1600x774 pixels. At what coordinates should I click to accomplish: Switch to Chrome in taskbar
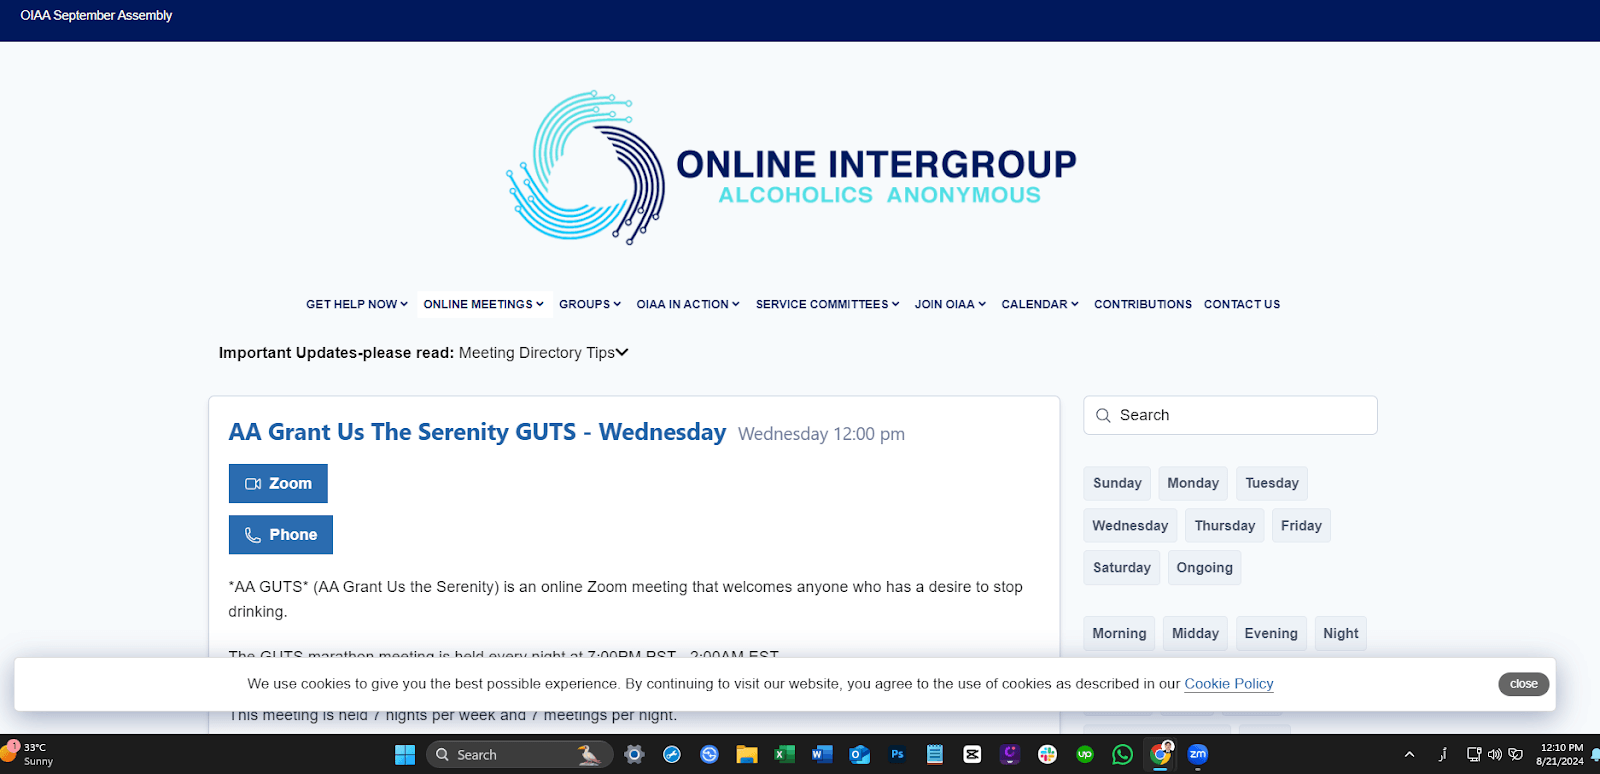coord(1160,755)
